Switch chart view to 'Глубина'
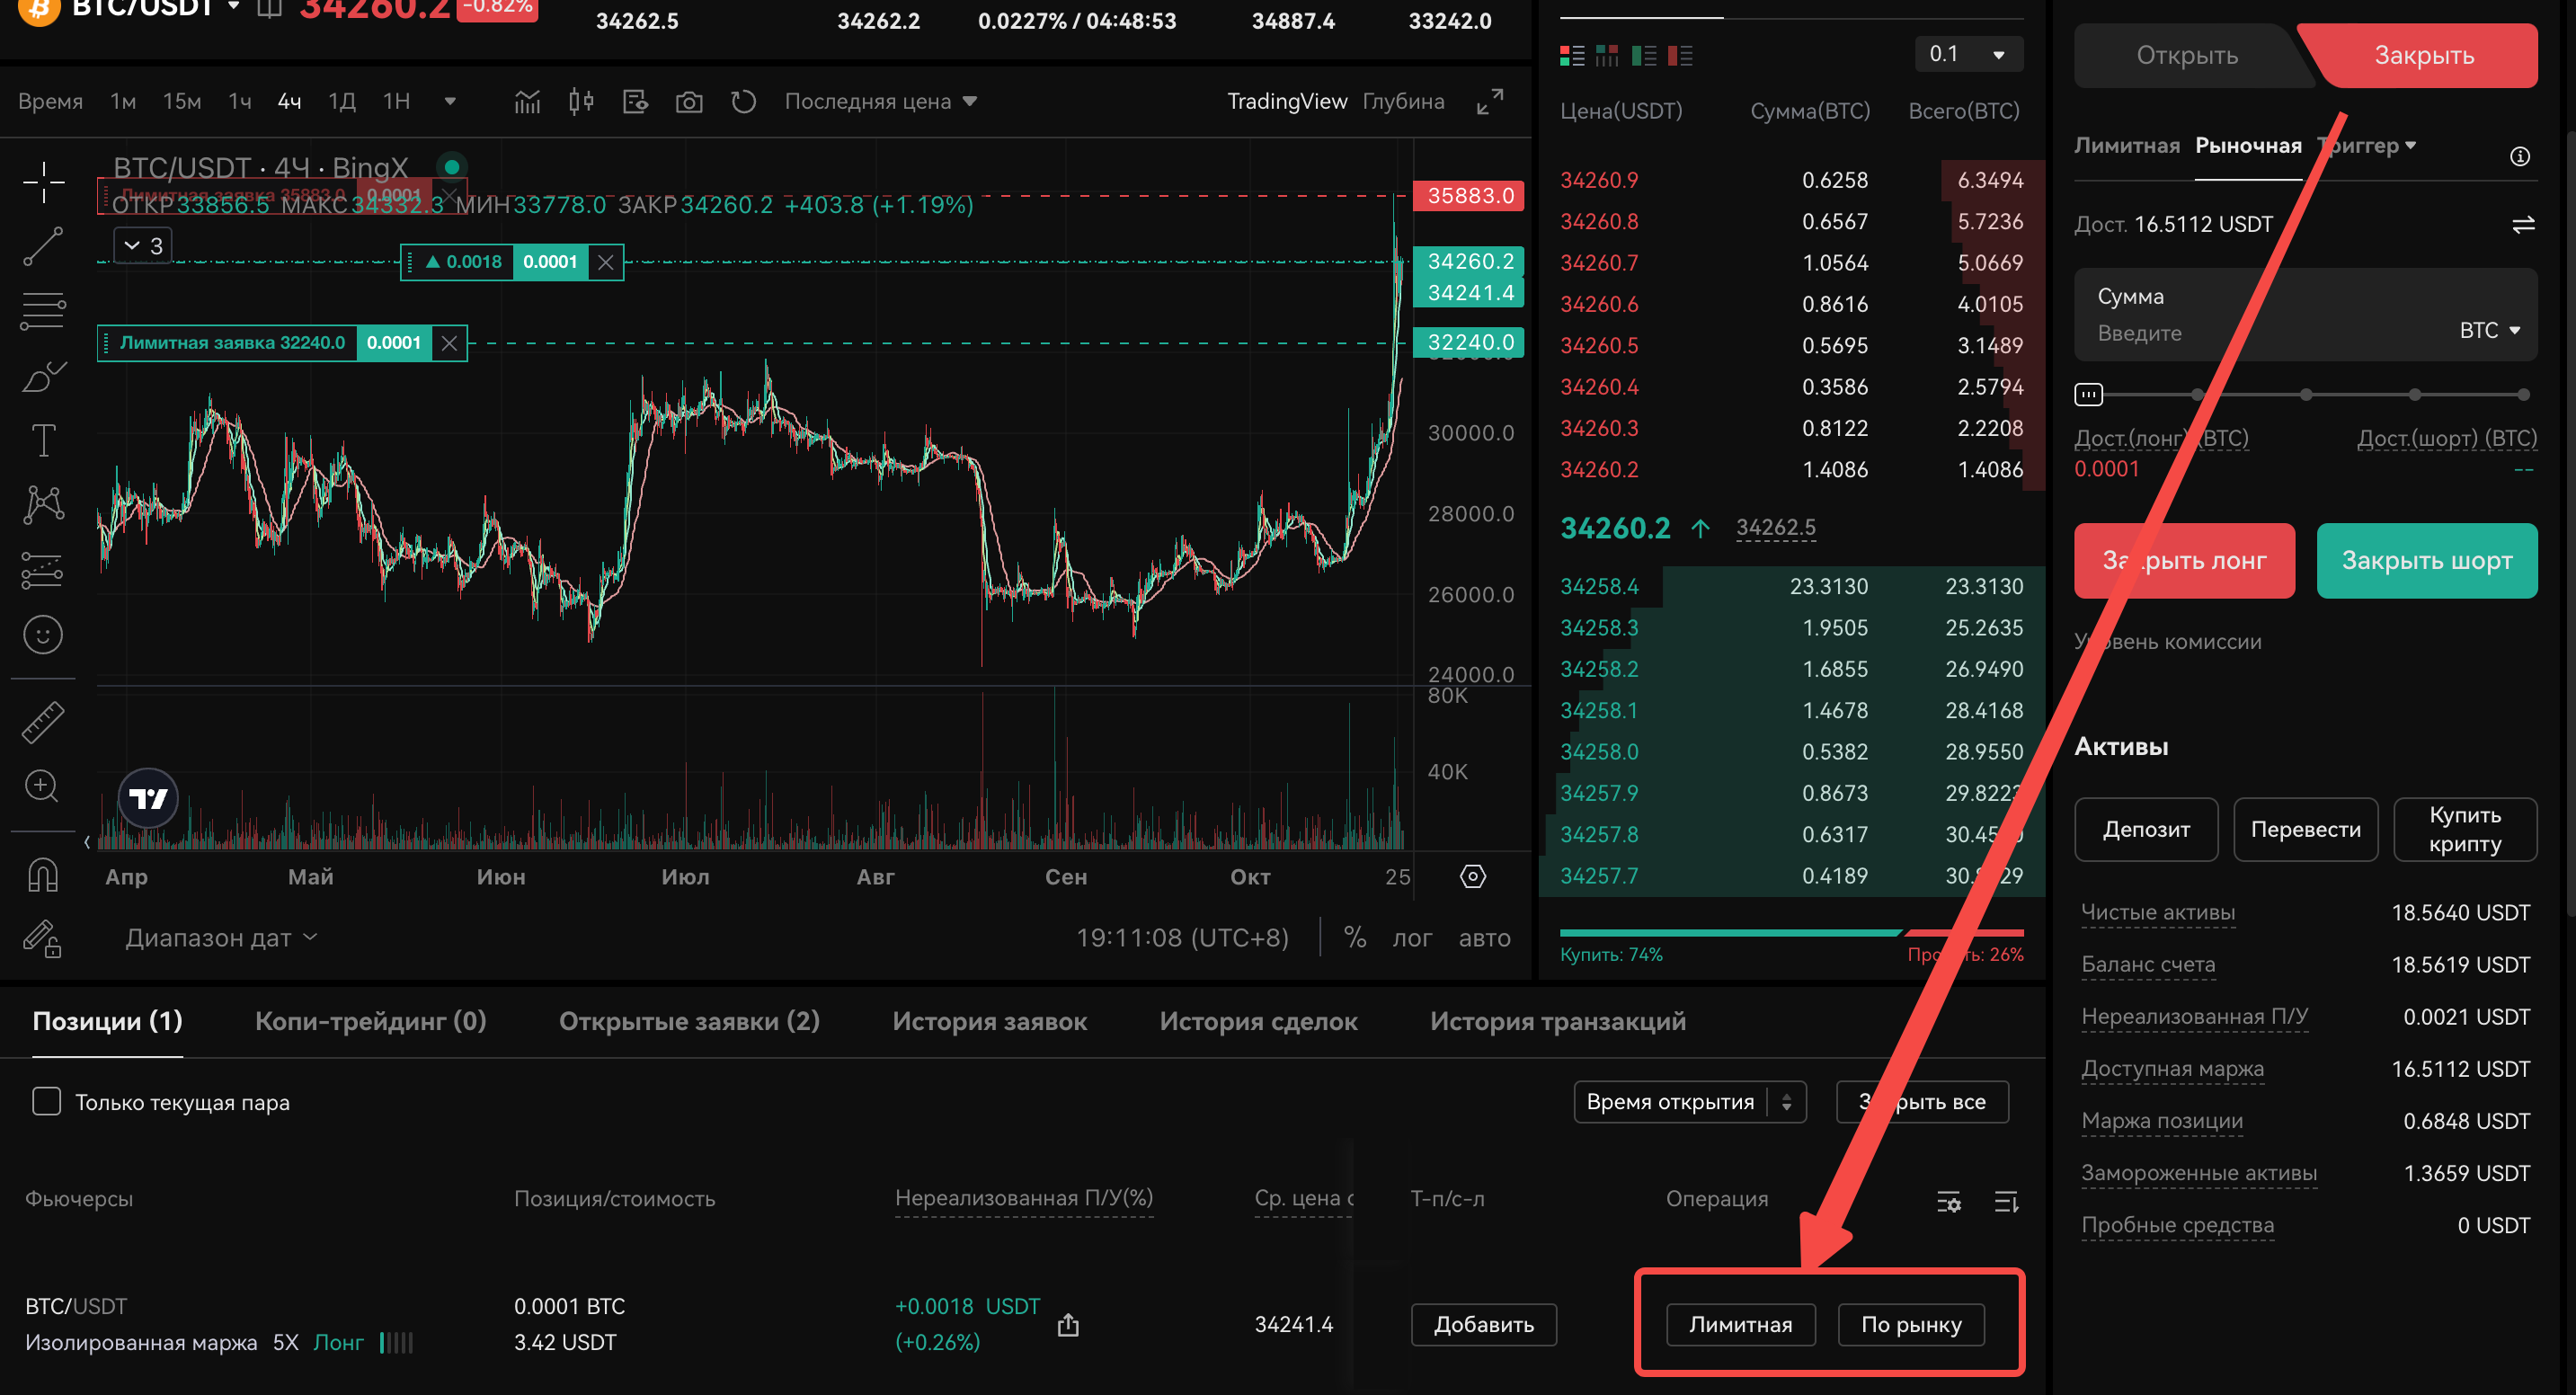The width and height of the screenshot is (2576, 1395). 1403,101
